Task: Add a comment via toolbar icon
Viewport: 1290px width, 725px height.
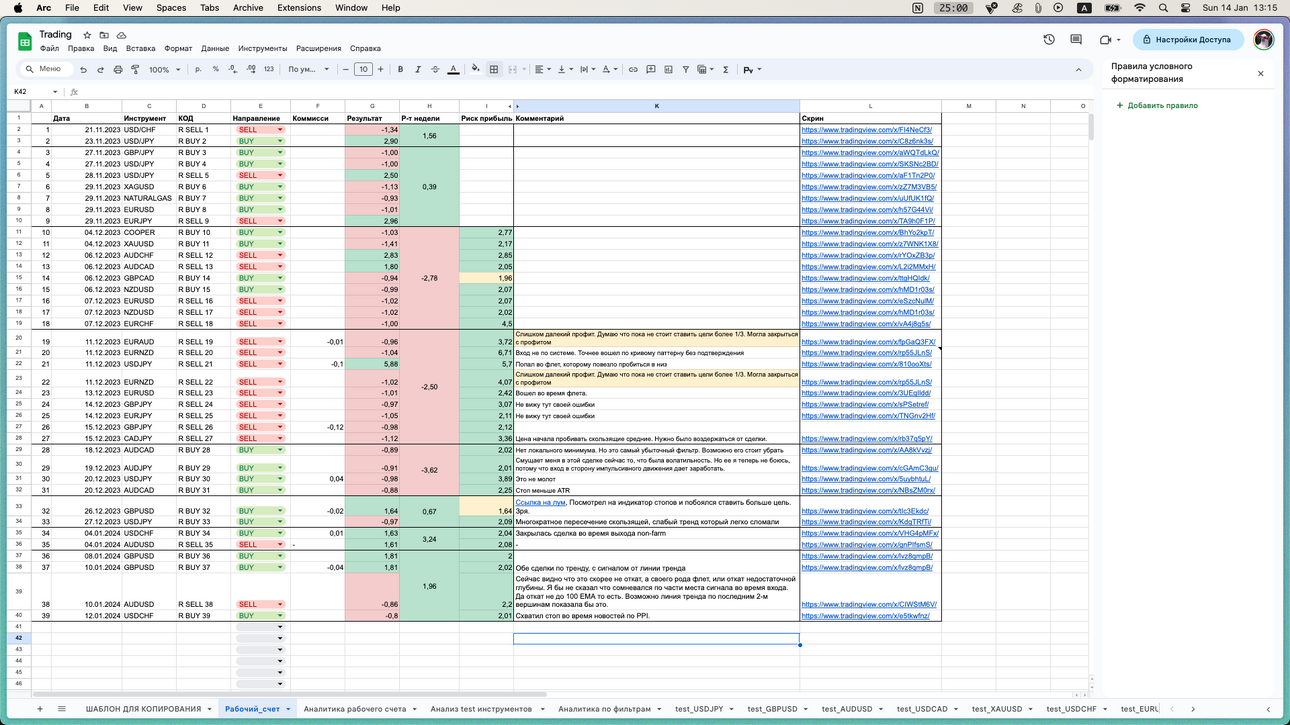Action: pyautogui.click(x=651, y=70)
